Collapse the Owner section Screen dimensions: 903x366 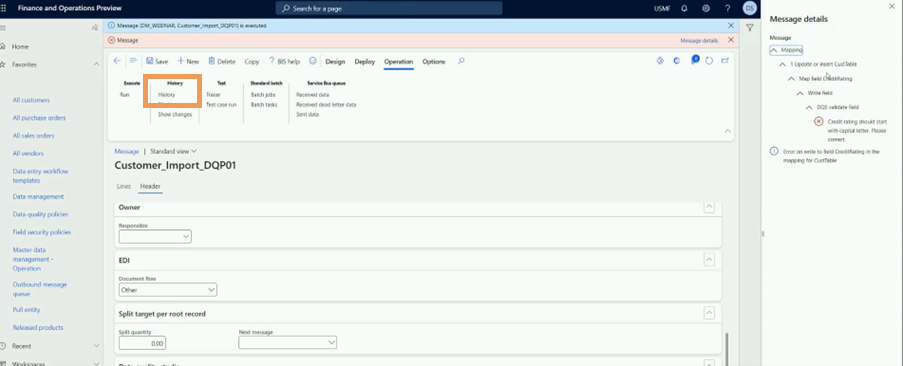pos(710,207)
